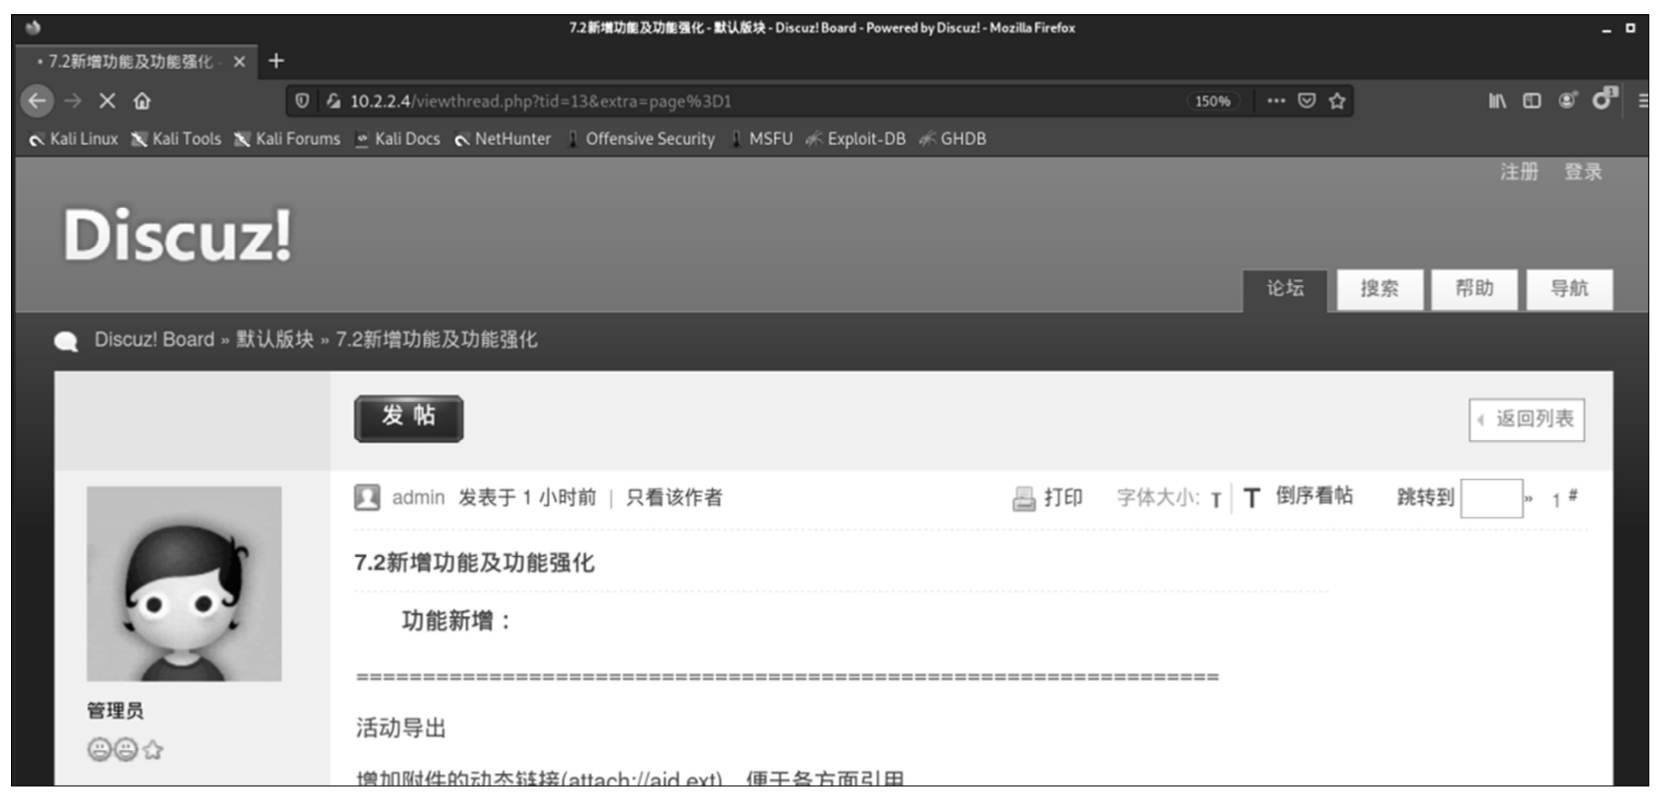Image resolution: width=1662 pixels, height=798 pixels.
Task: Reset the 150% zoom level indicator
Action: 1213,101
